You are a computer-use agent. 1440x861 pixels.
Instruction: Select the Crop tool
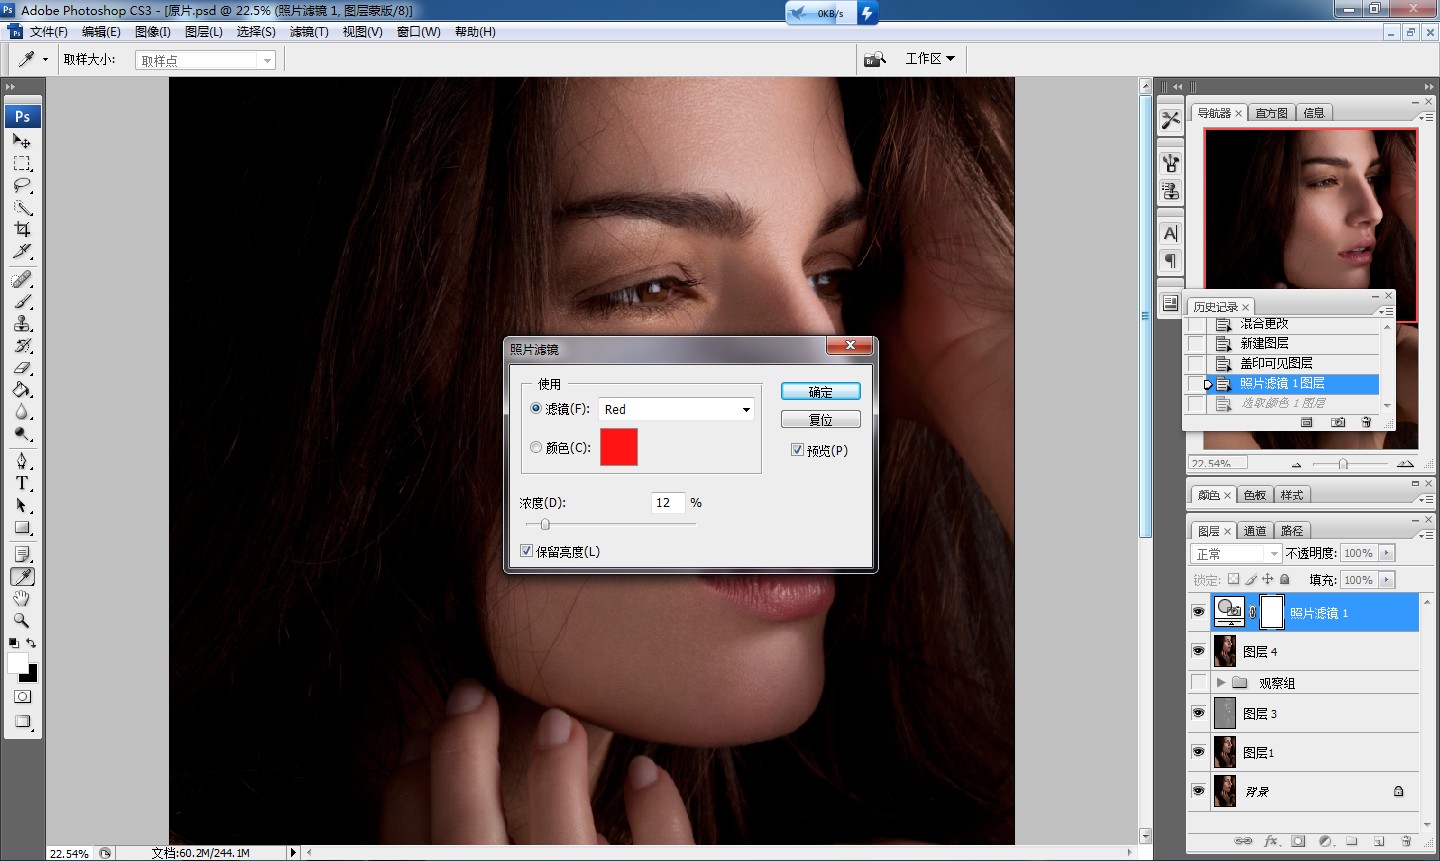coord(22,229)
